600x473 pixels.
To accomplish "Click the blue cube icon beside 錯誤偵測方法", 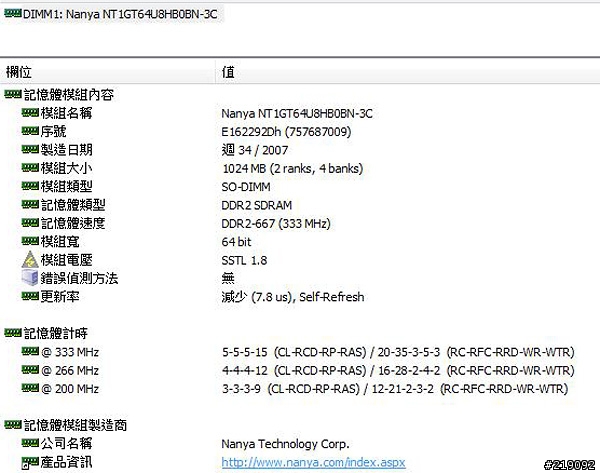I will [30, 277].
